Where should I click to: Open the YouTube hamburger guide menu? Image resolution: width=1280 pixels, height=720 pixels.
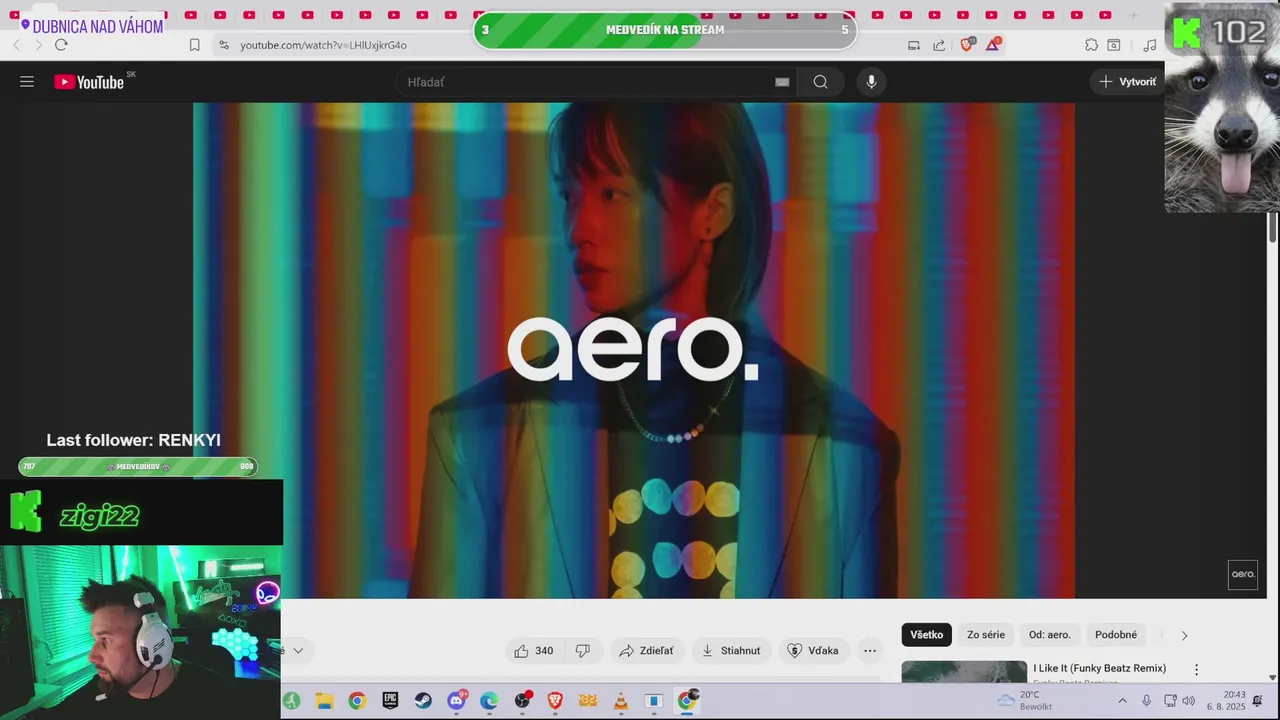point(27,82)
